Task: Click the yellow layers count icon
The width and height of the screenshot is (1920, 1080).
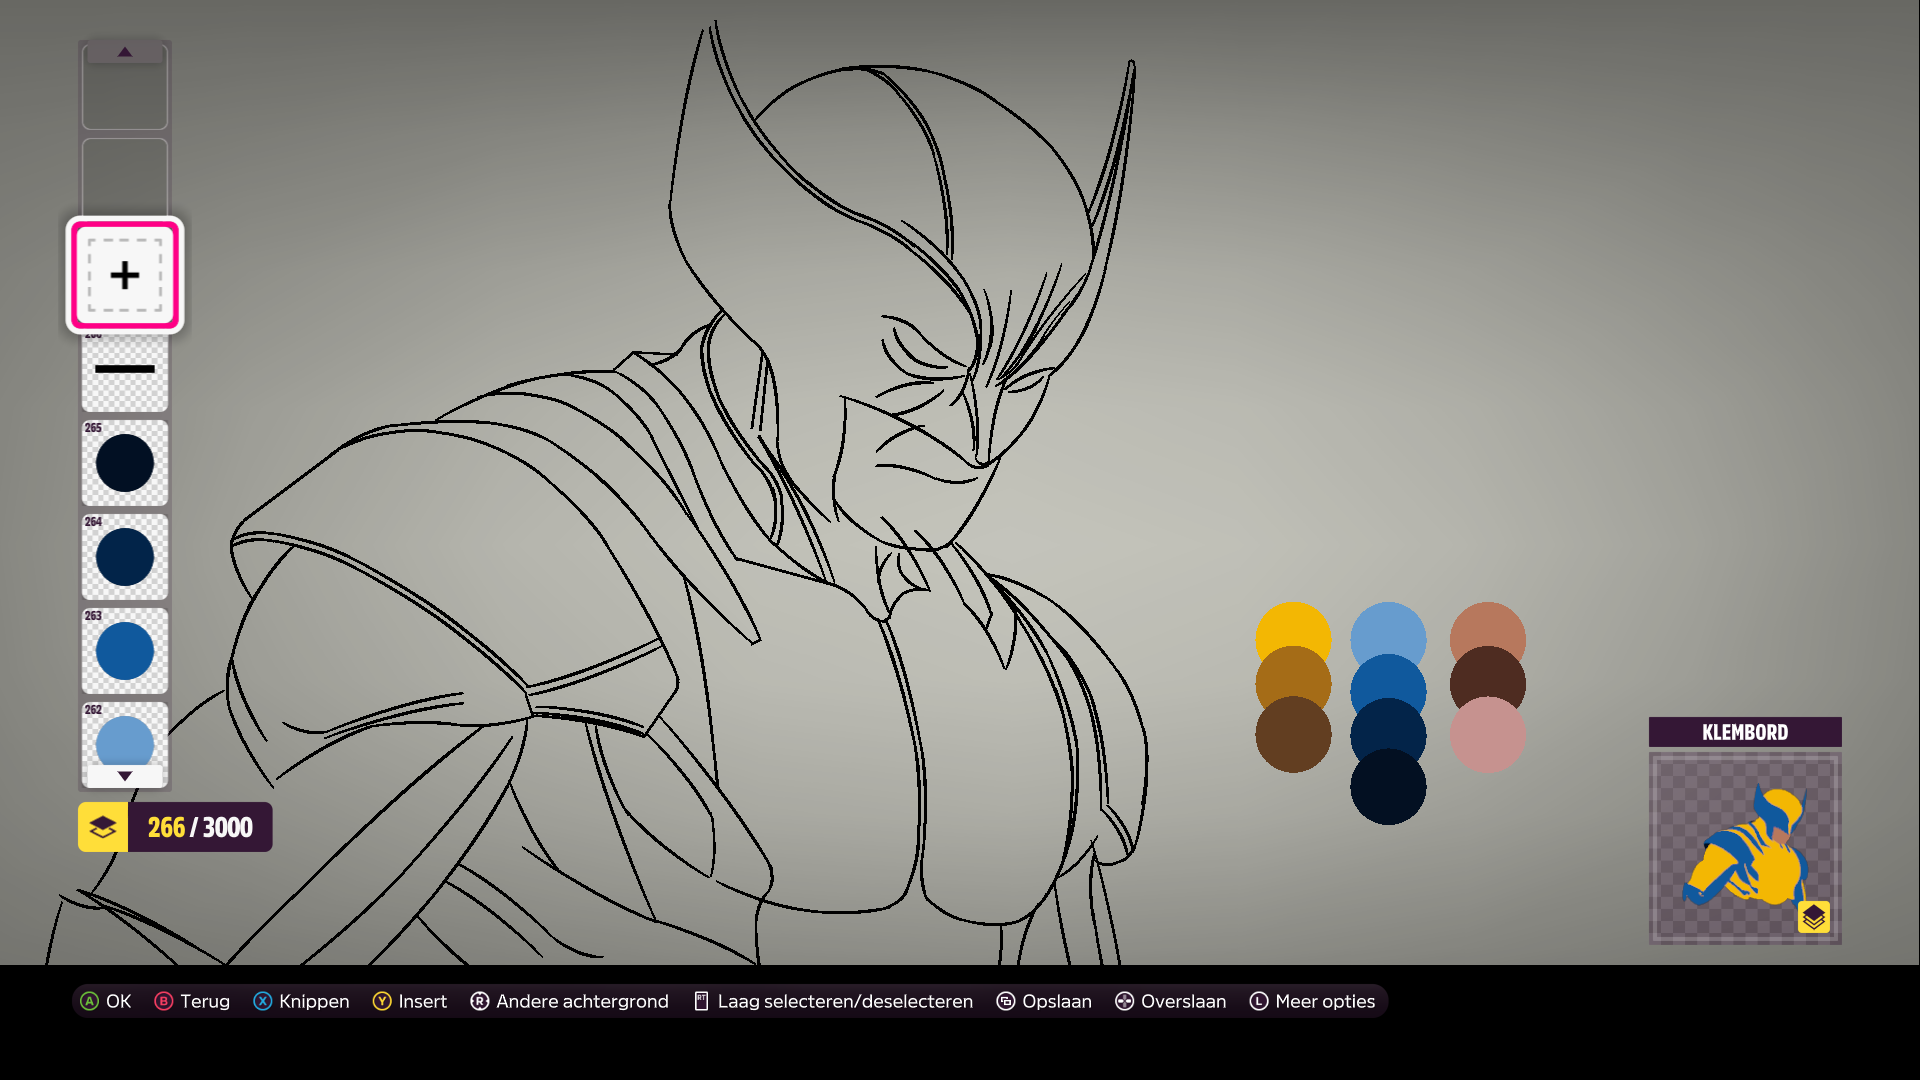Action: click(x=103, y=827)
